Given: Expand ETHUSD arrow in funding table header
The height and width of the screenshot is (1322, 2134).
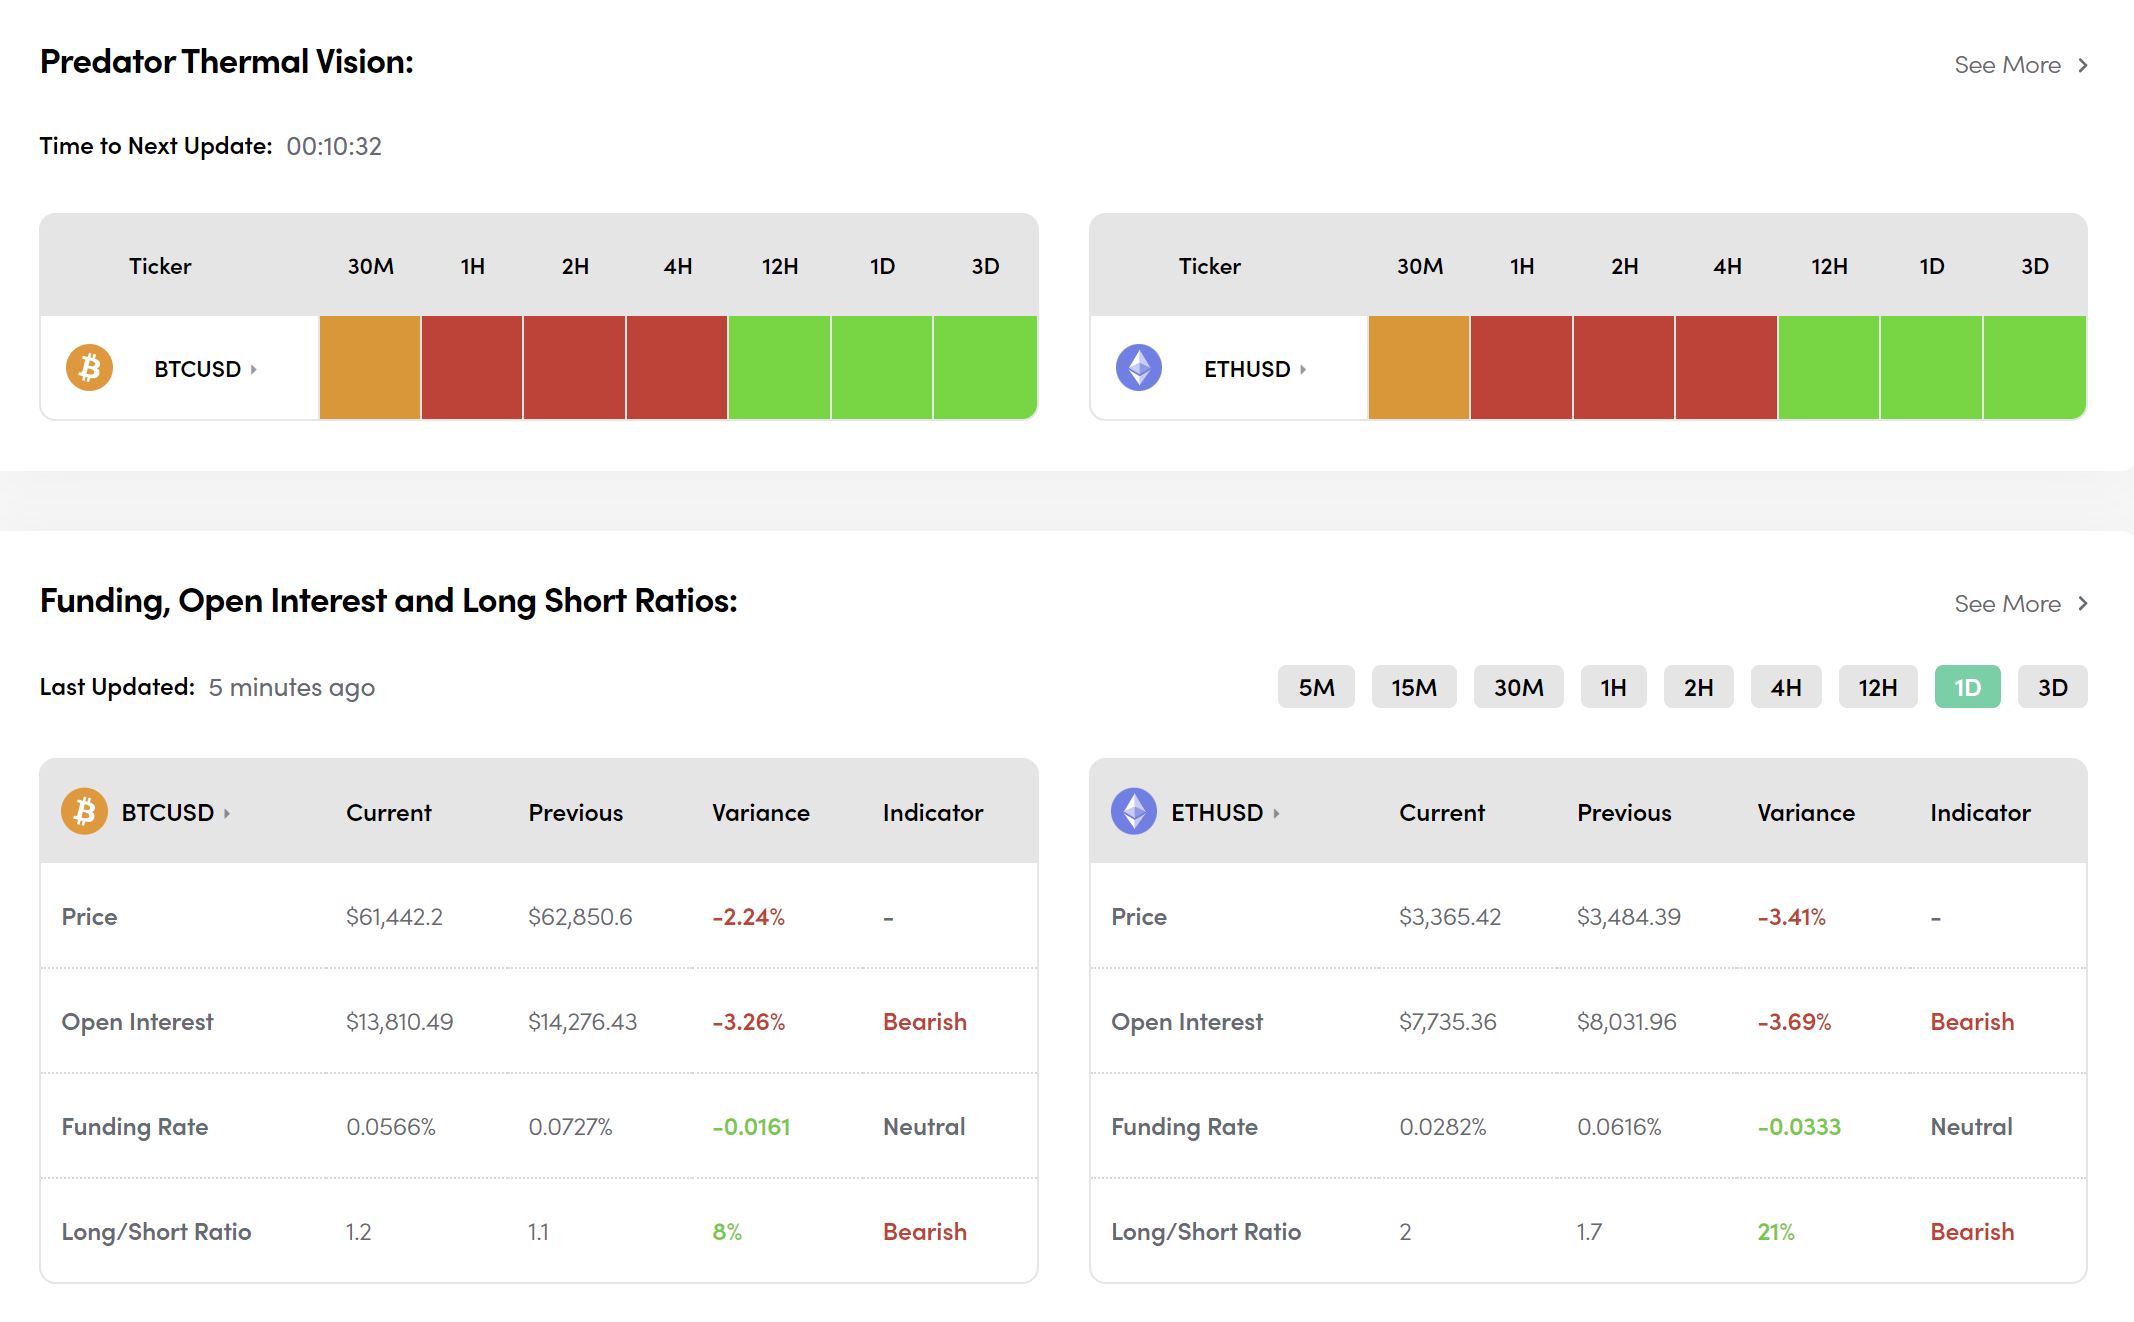Looking at the screenshot, I should click(1277, 814).
